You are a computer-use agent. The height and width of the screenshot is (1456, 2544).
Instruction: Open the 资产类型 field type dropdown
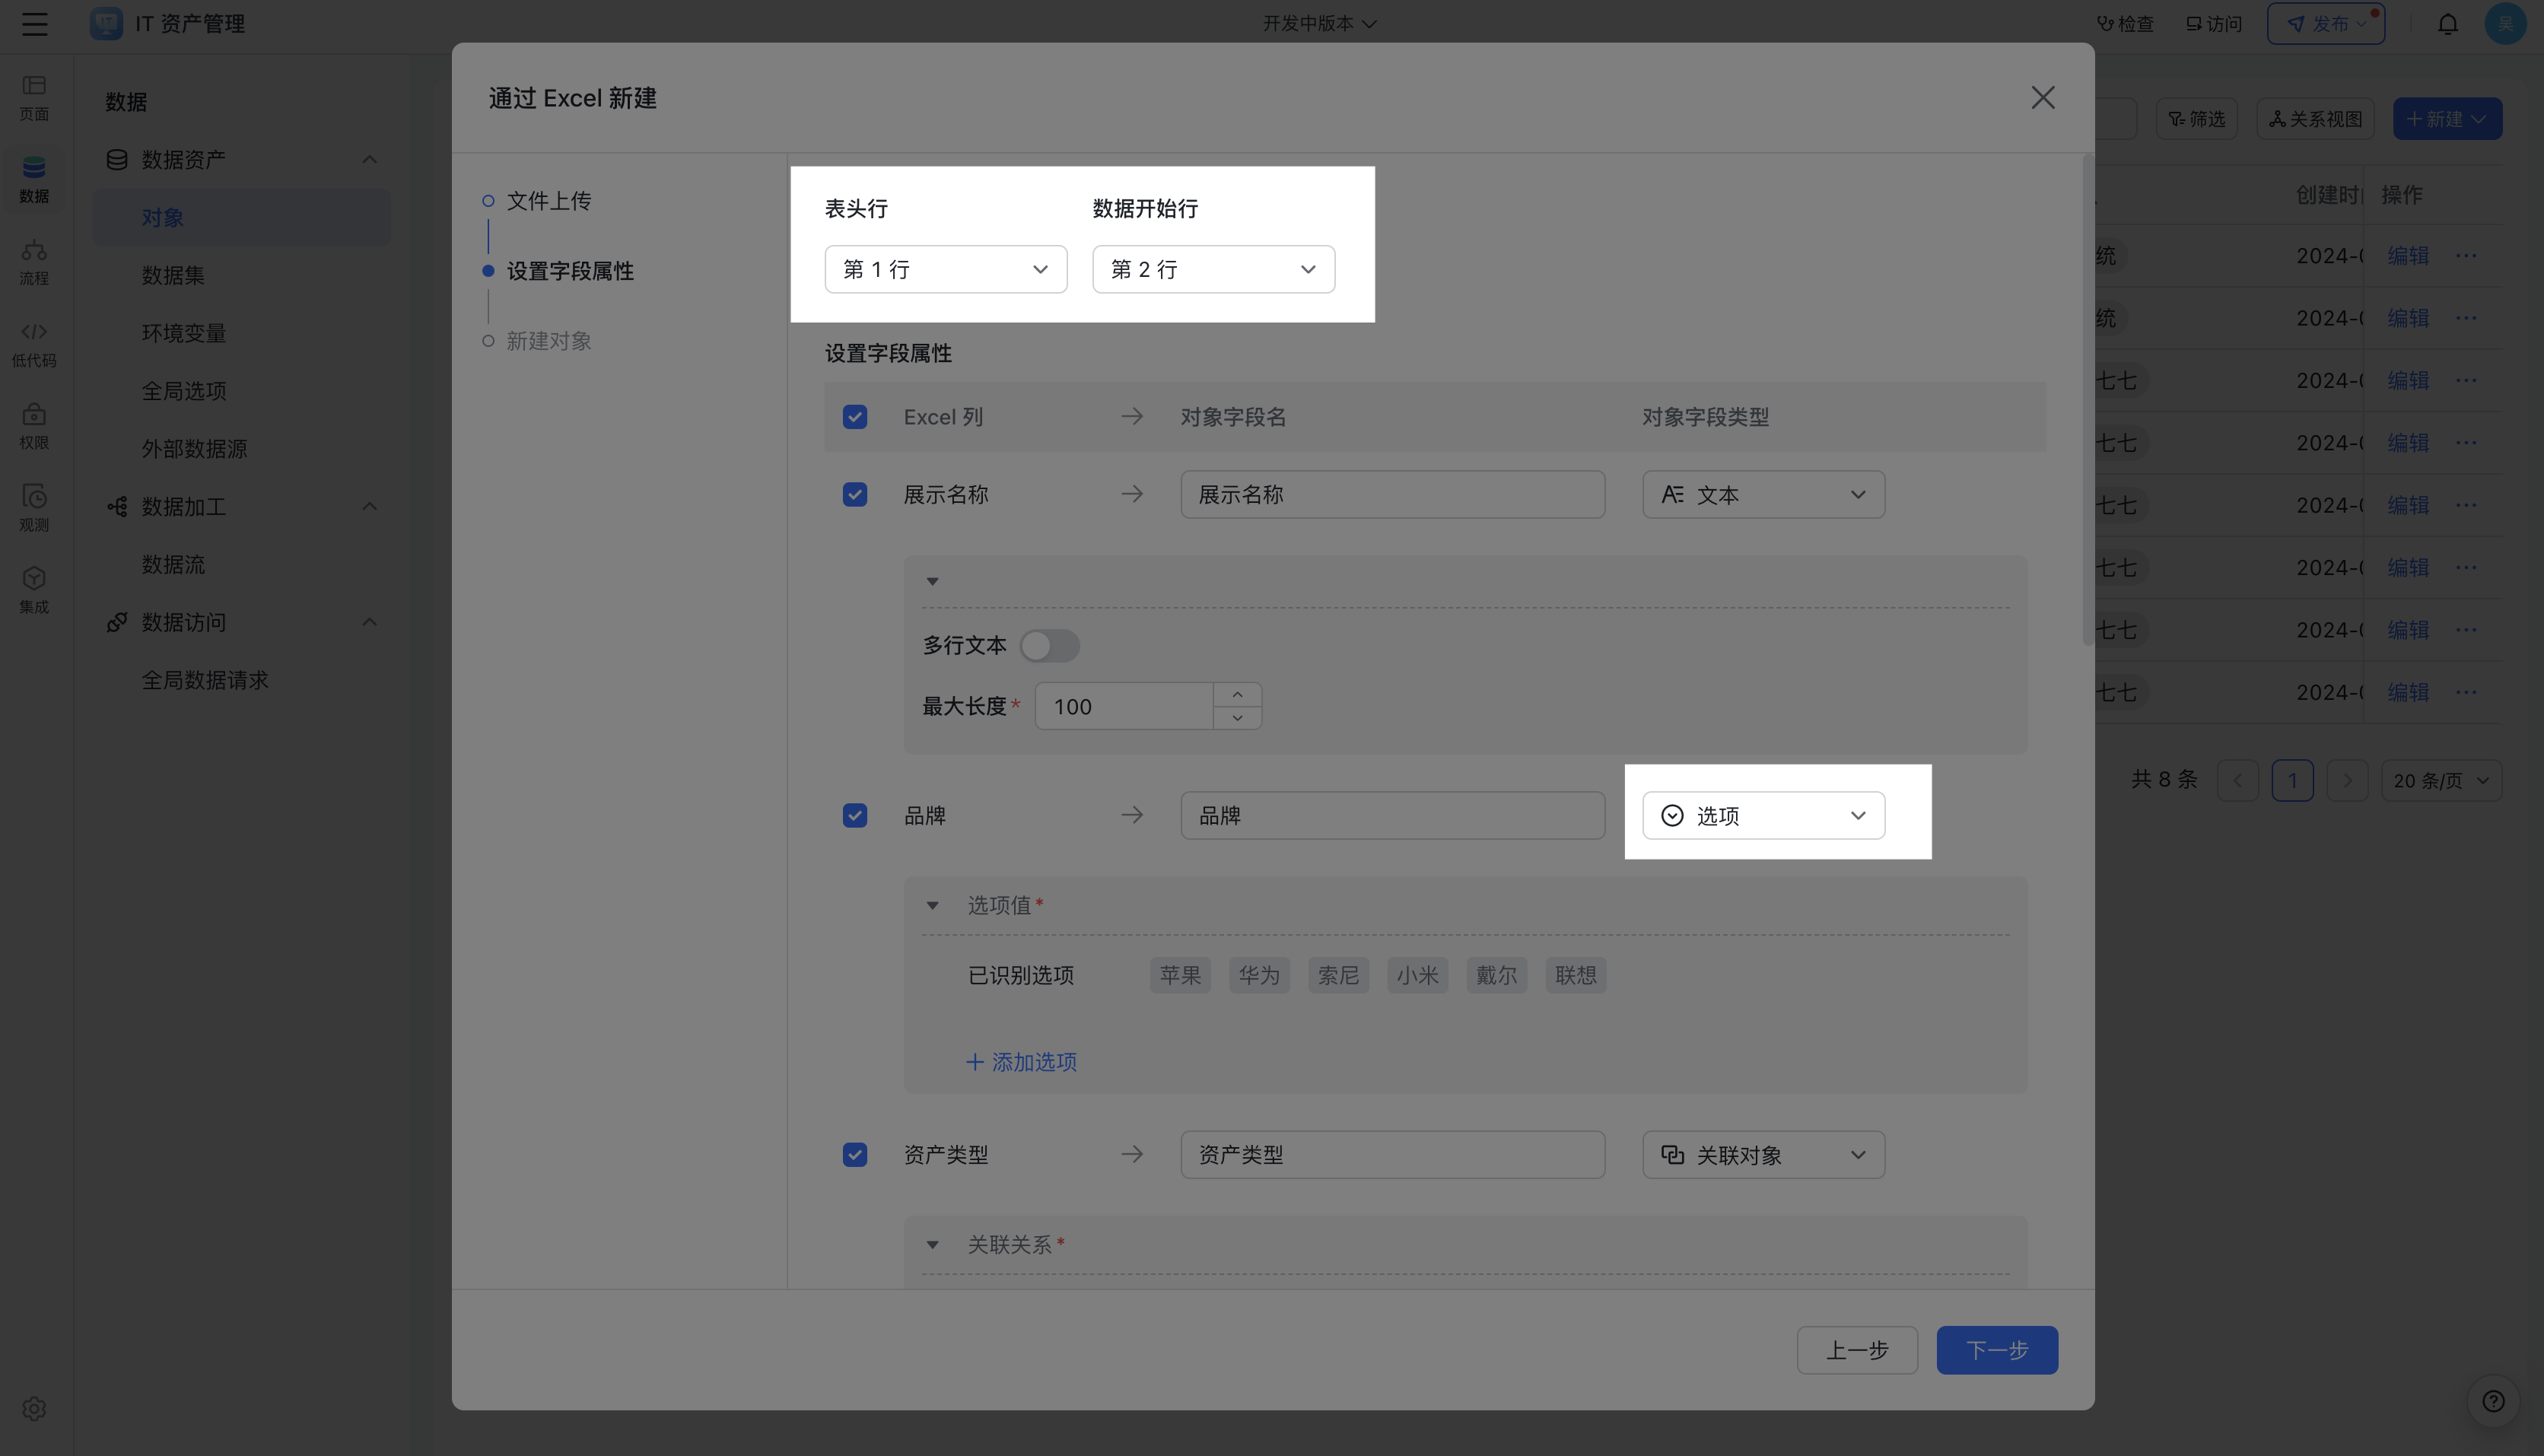coord(1763,1154)
